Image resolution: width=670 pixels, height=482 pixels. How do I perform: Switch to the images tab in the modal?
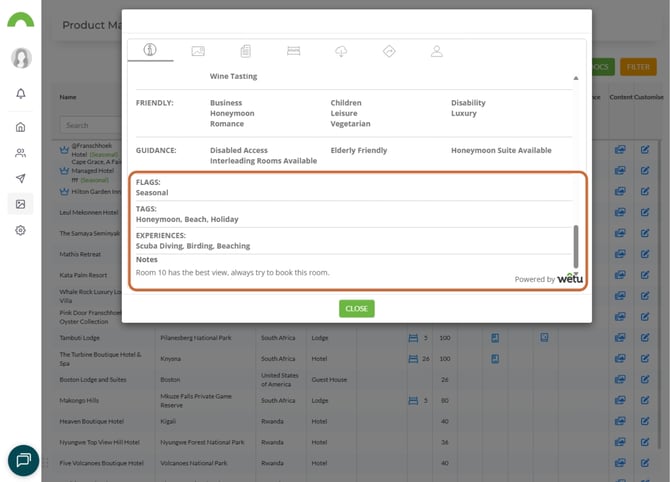pyautogui.click(x=198, y=50)
